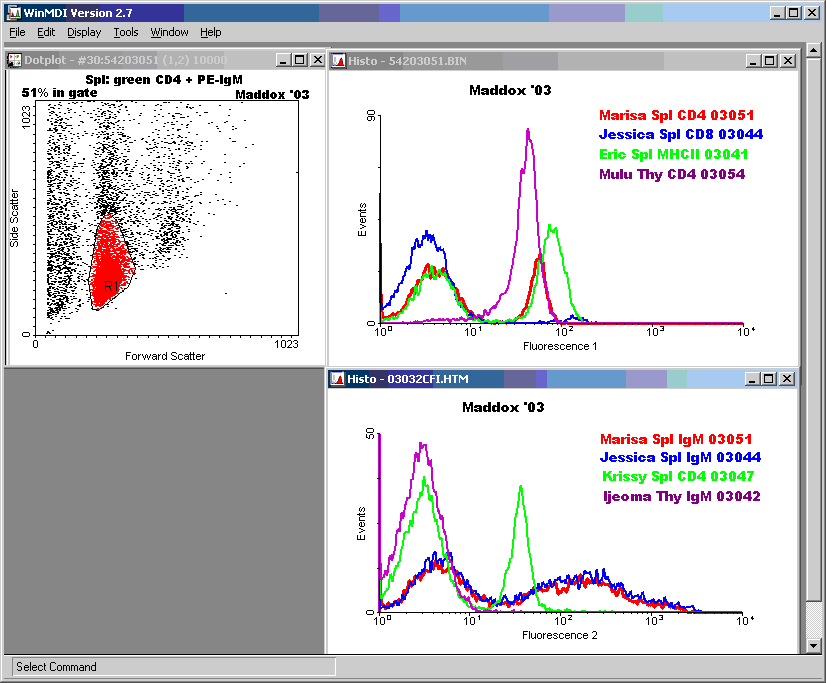Maximize the Histo 03032CFI.HTM window

tap(769, 379)
